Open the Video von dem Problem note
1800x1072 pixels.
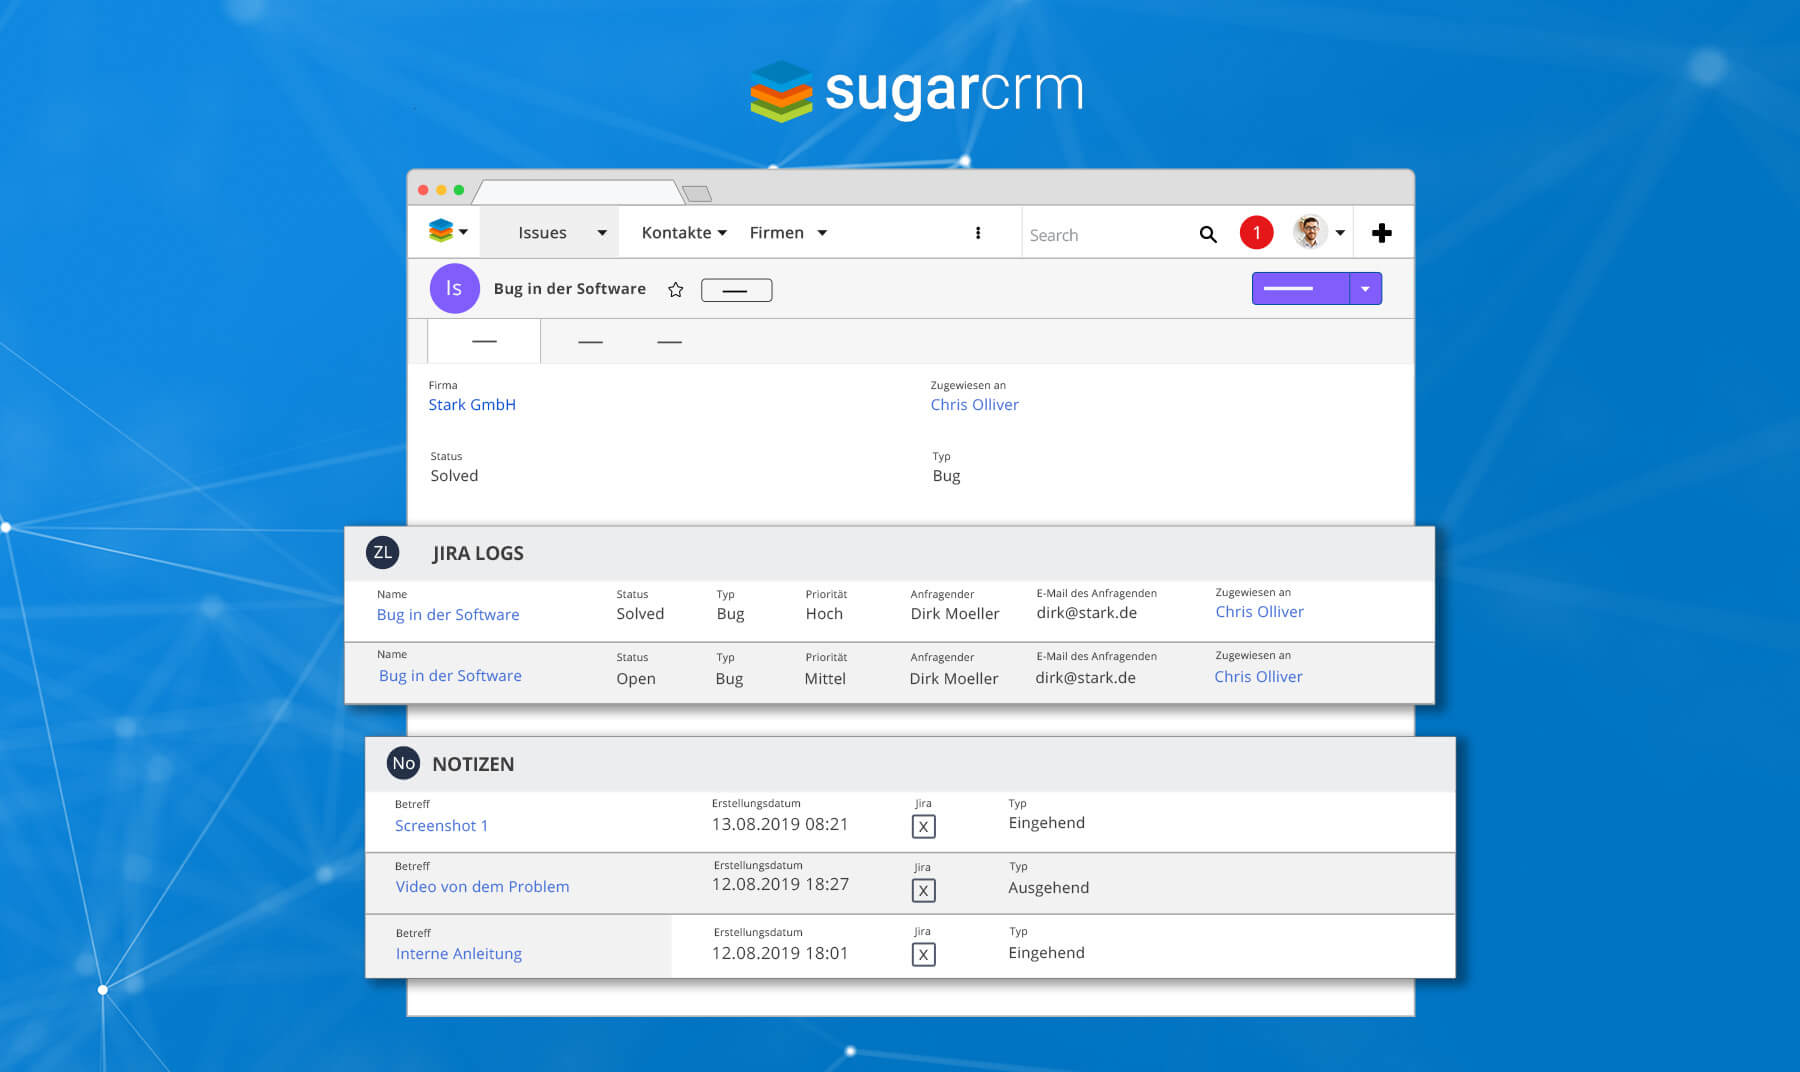(x=482, y=887)
